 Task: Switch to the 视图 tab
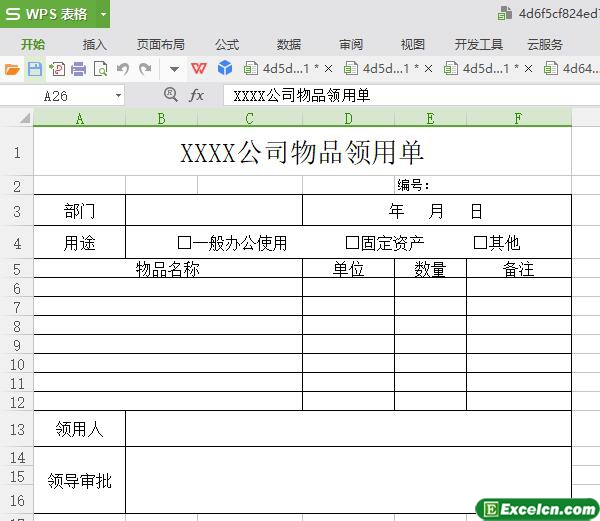point(412,45)
